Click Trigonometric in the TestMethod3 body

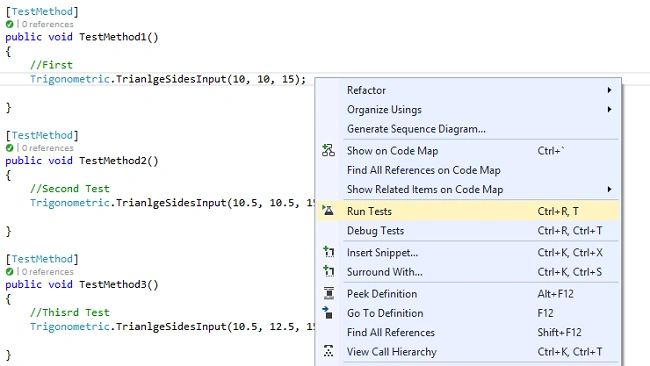coord(70,327)
